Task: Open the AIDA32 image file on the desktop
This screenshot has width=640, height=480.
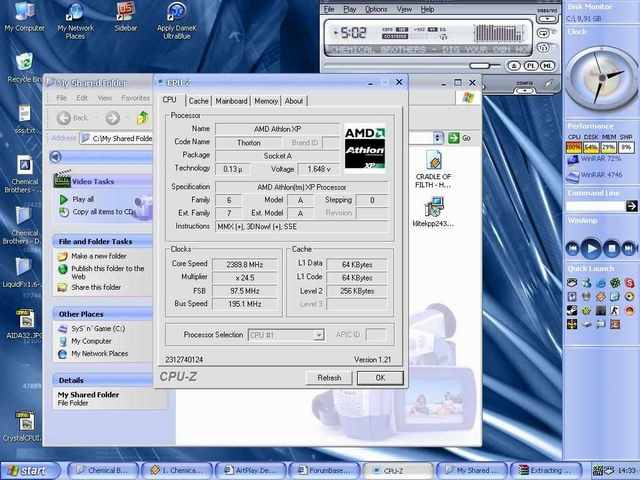Action: coord(25,324)
